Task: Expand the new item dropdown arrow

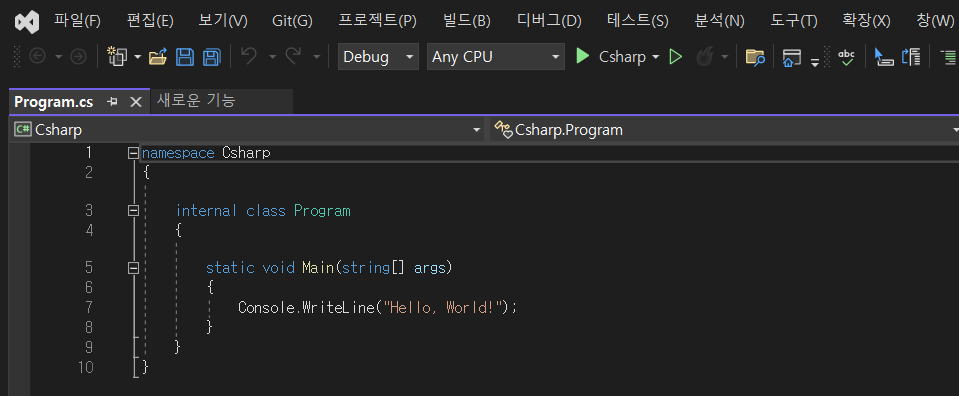Action: pos(138,57)
